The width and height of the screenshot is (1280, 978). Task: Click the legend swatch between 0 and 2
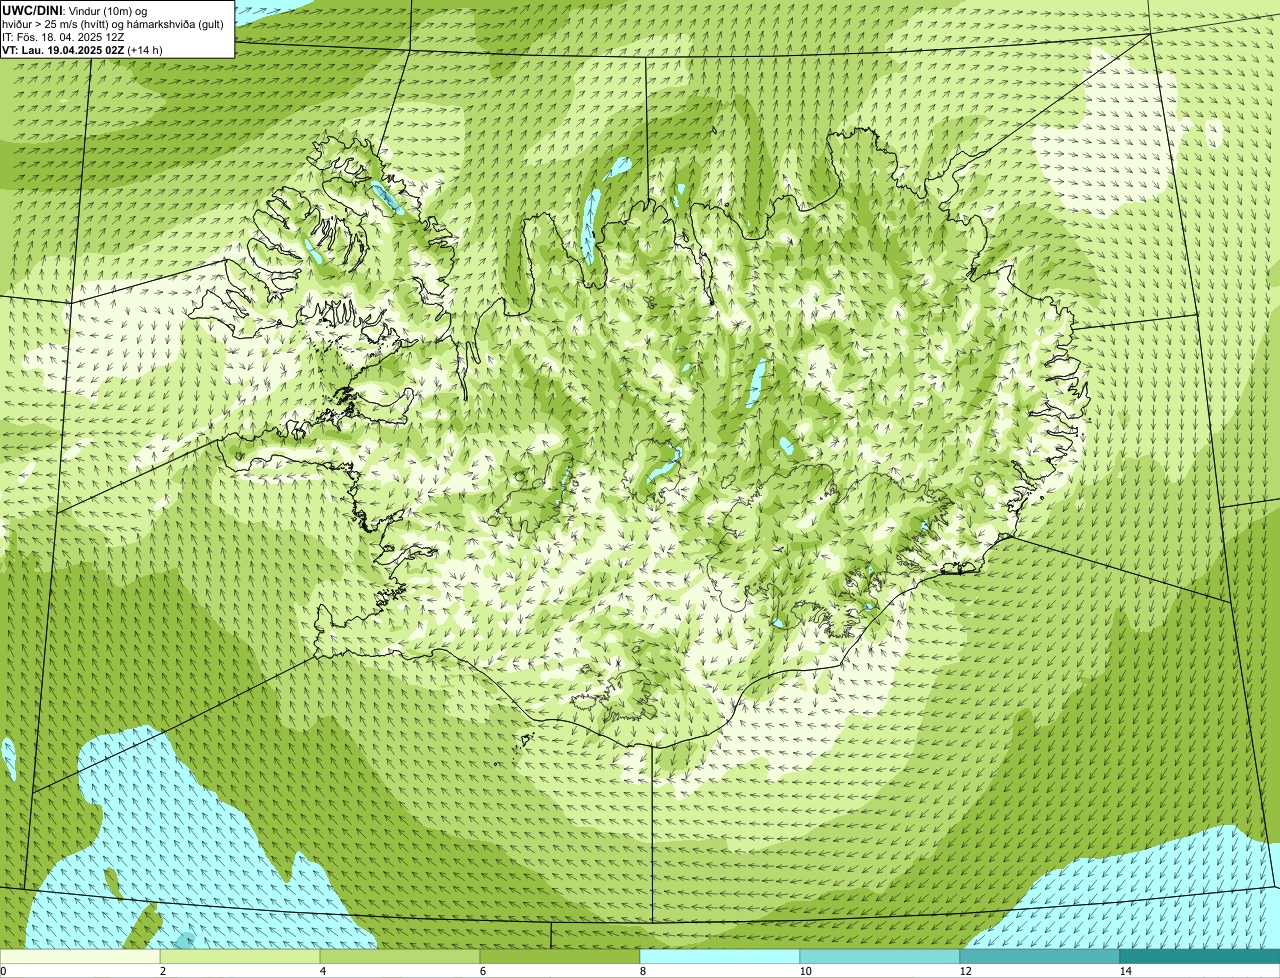pos(80,956)
